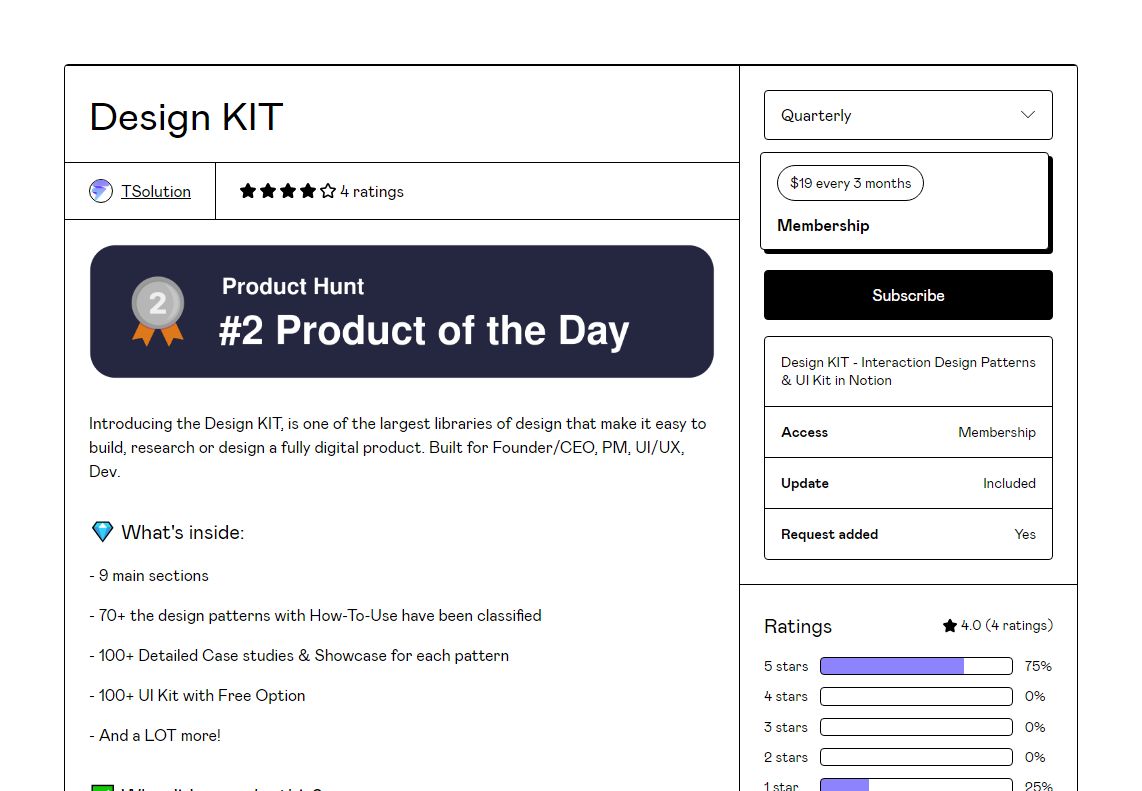The height and width of the screenshot is (791, 1142).
Task: Click the 4 stars rating bar
Action: [x=916, y=696]
